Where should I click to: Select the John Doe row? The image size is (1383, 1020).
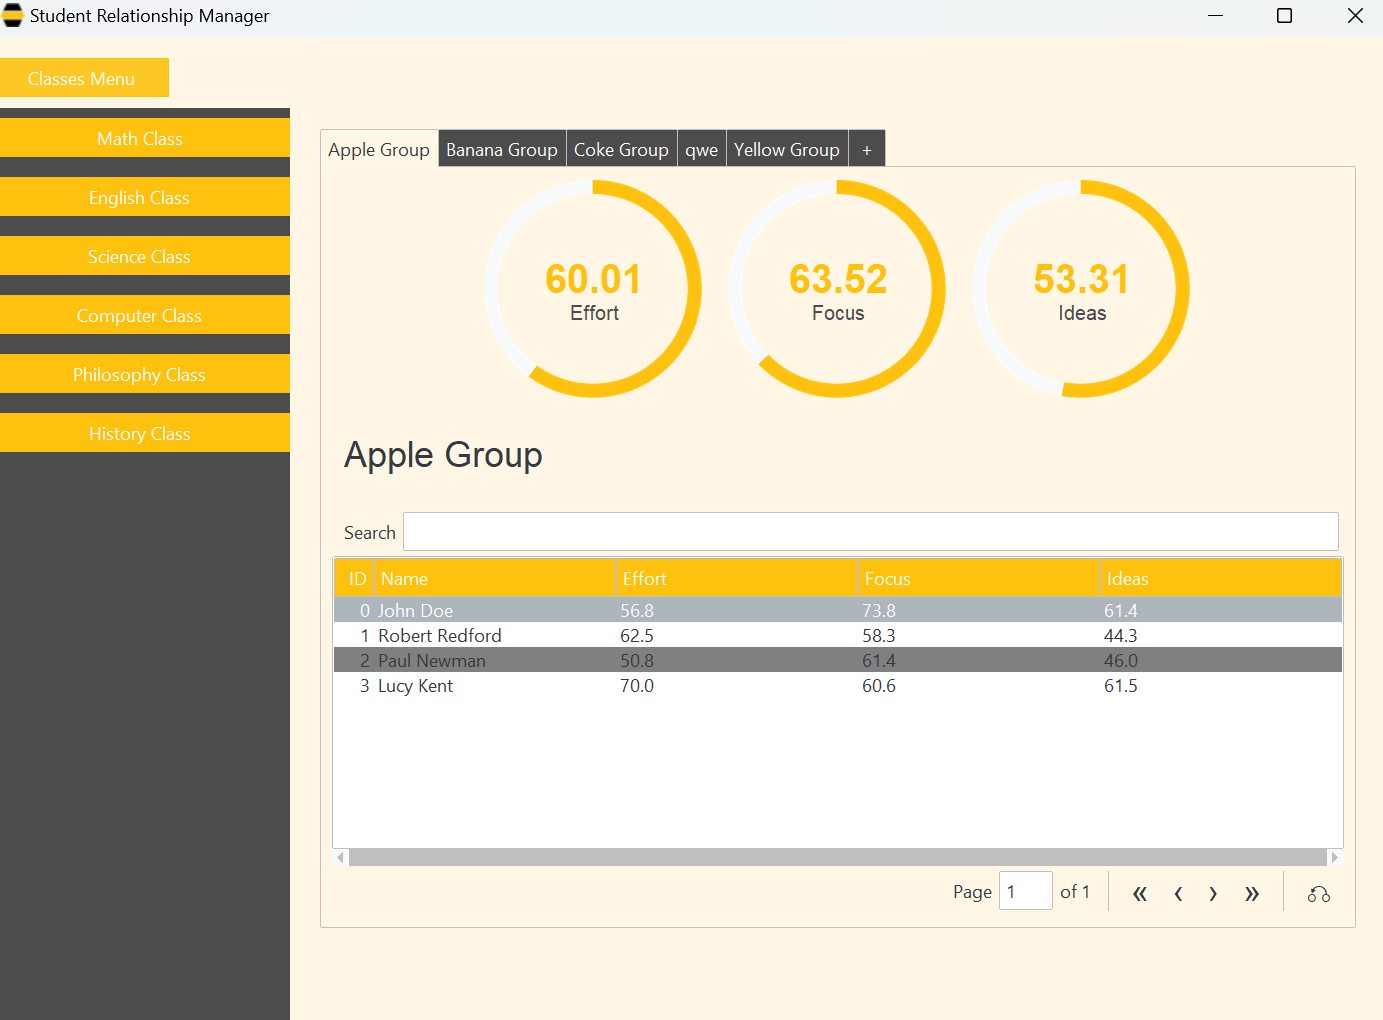tap(838, 610)
